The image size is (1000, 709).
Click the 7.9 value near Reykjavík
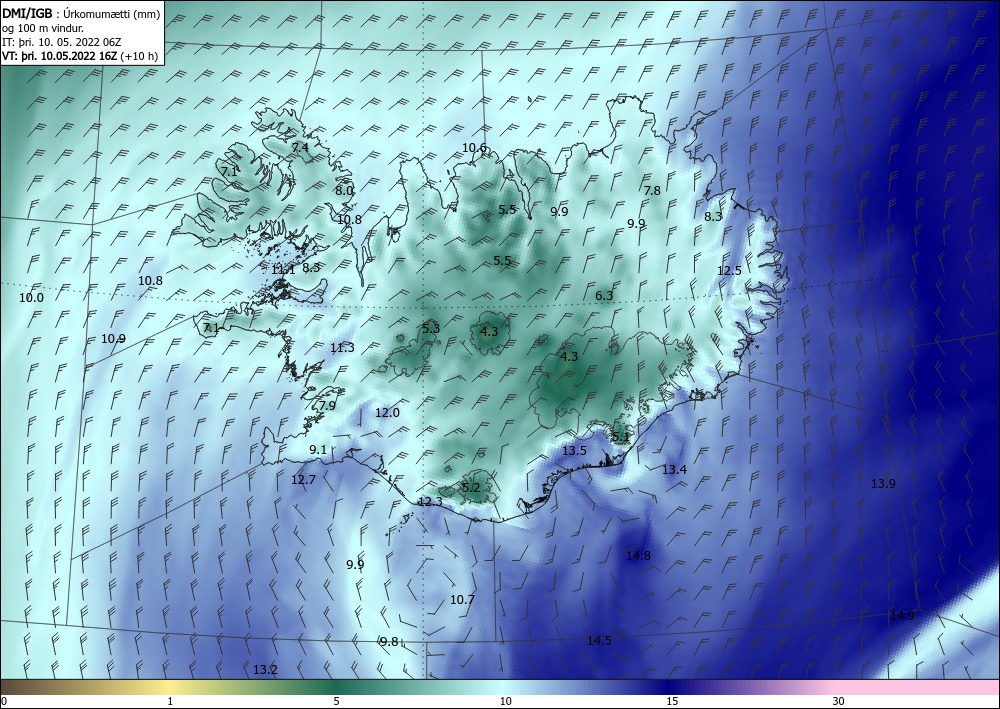click(x=327, y=406)
